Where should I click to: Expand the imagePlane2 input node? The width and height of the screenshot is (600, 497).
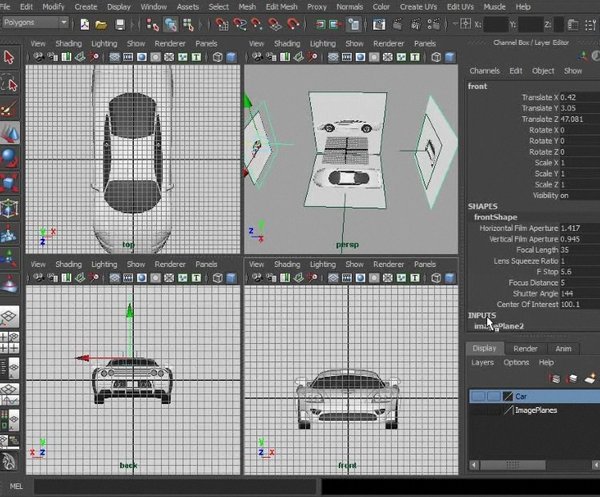(x=498, y=326)
